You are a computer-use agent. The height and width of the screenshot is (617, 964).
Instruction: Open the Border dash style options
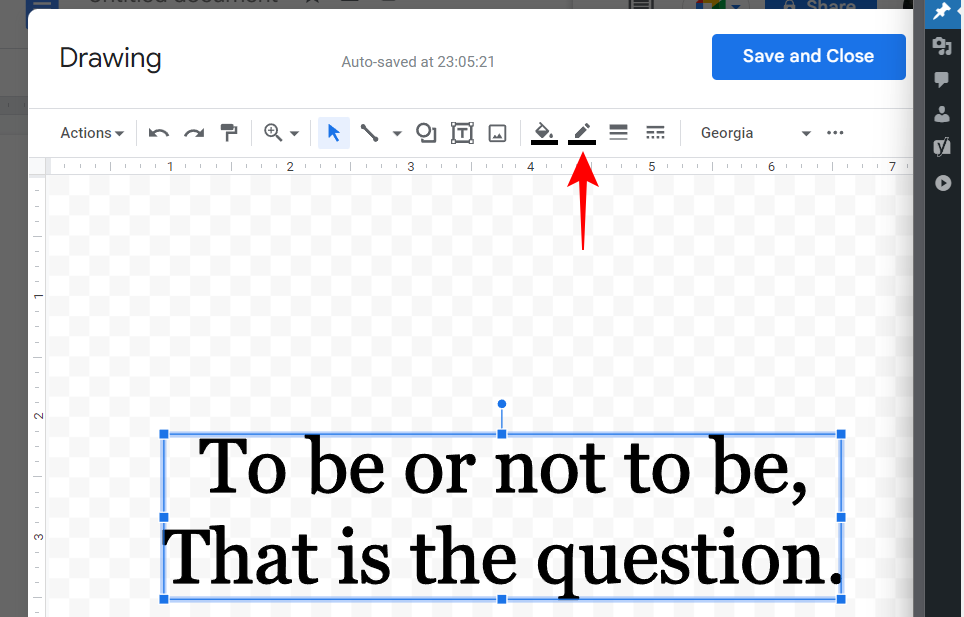[655, 133]
